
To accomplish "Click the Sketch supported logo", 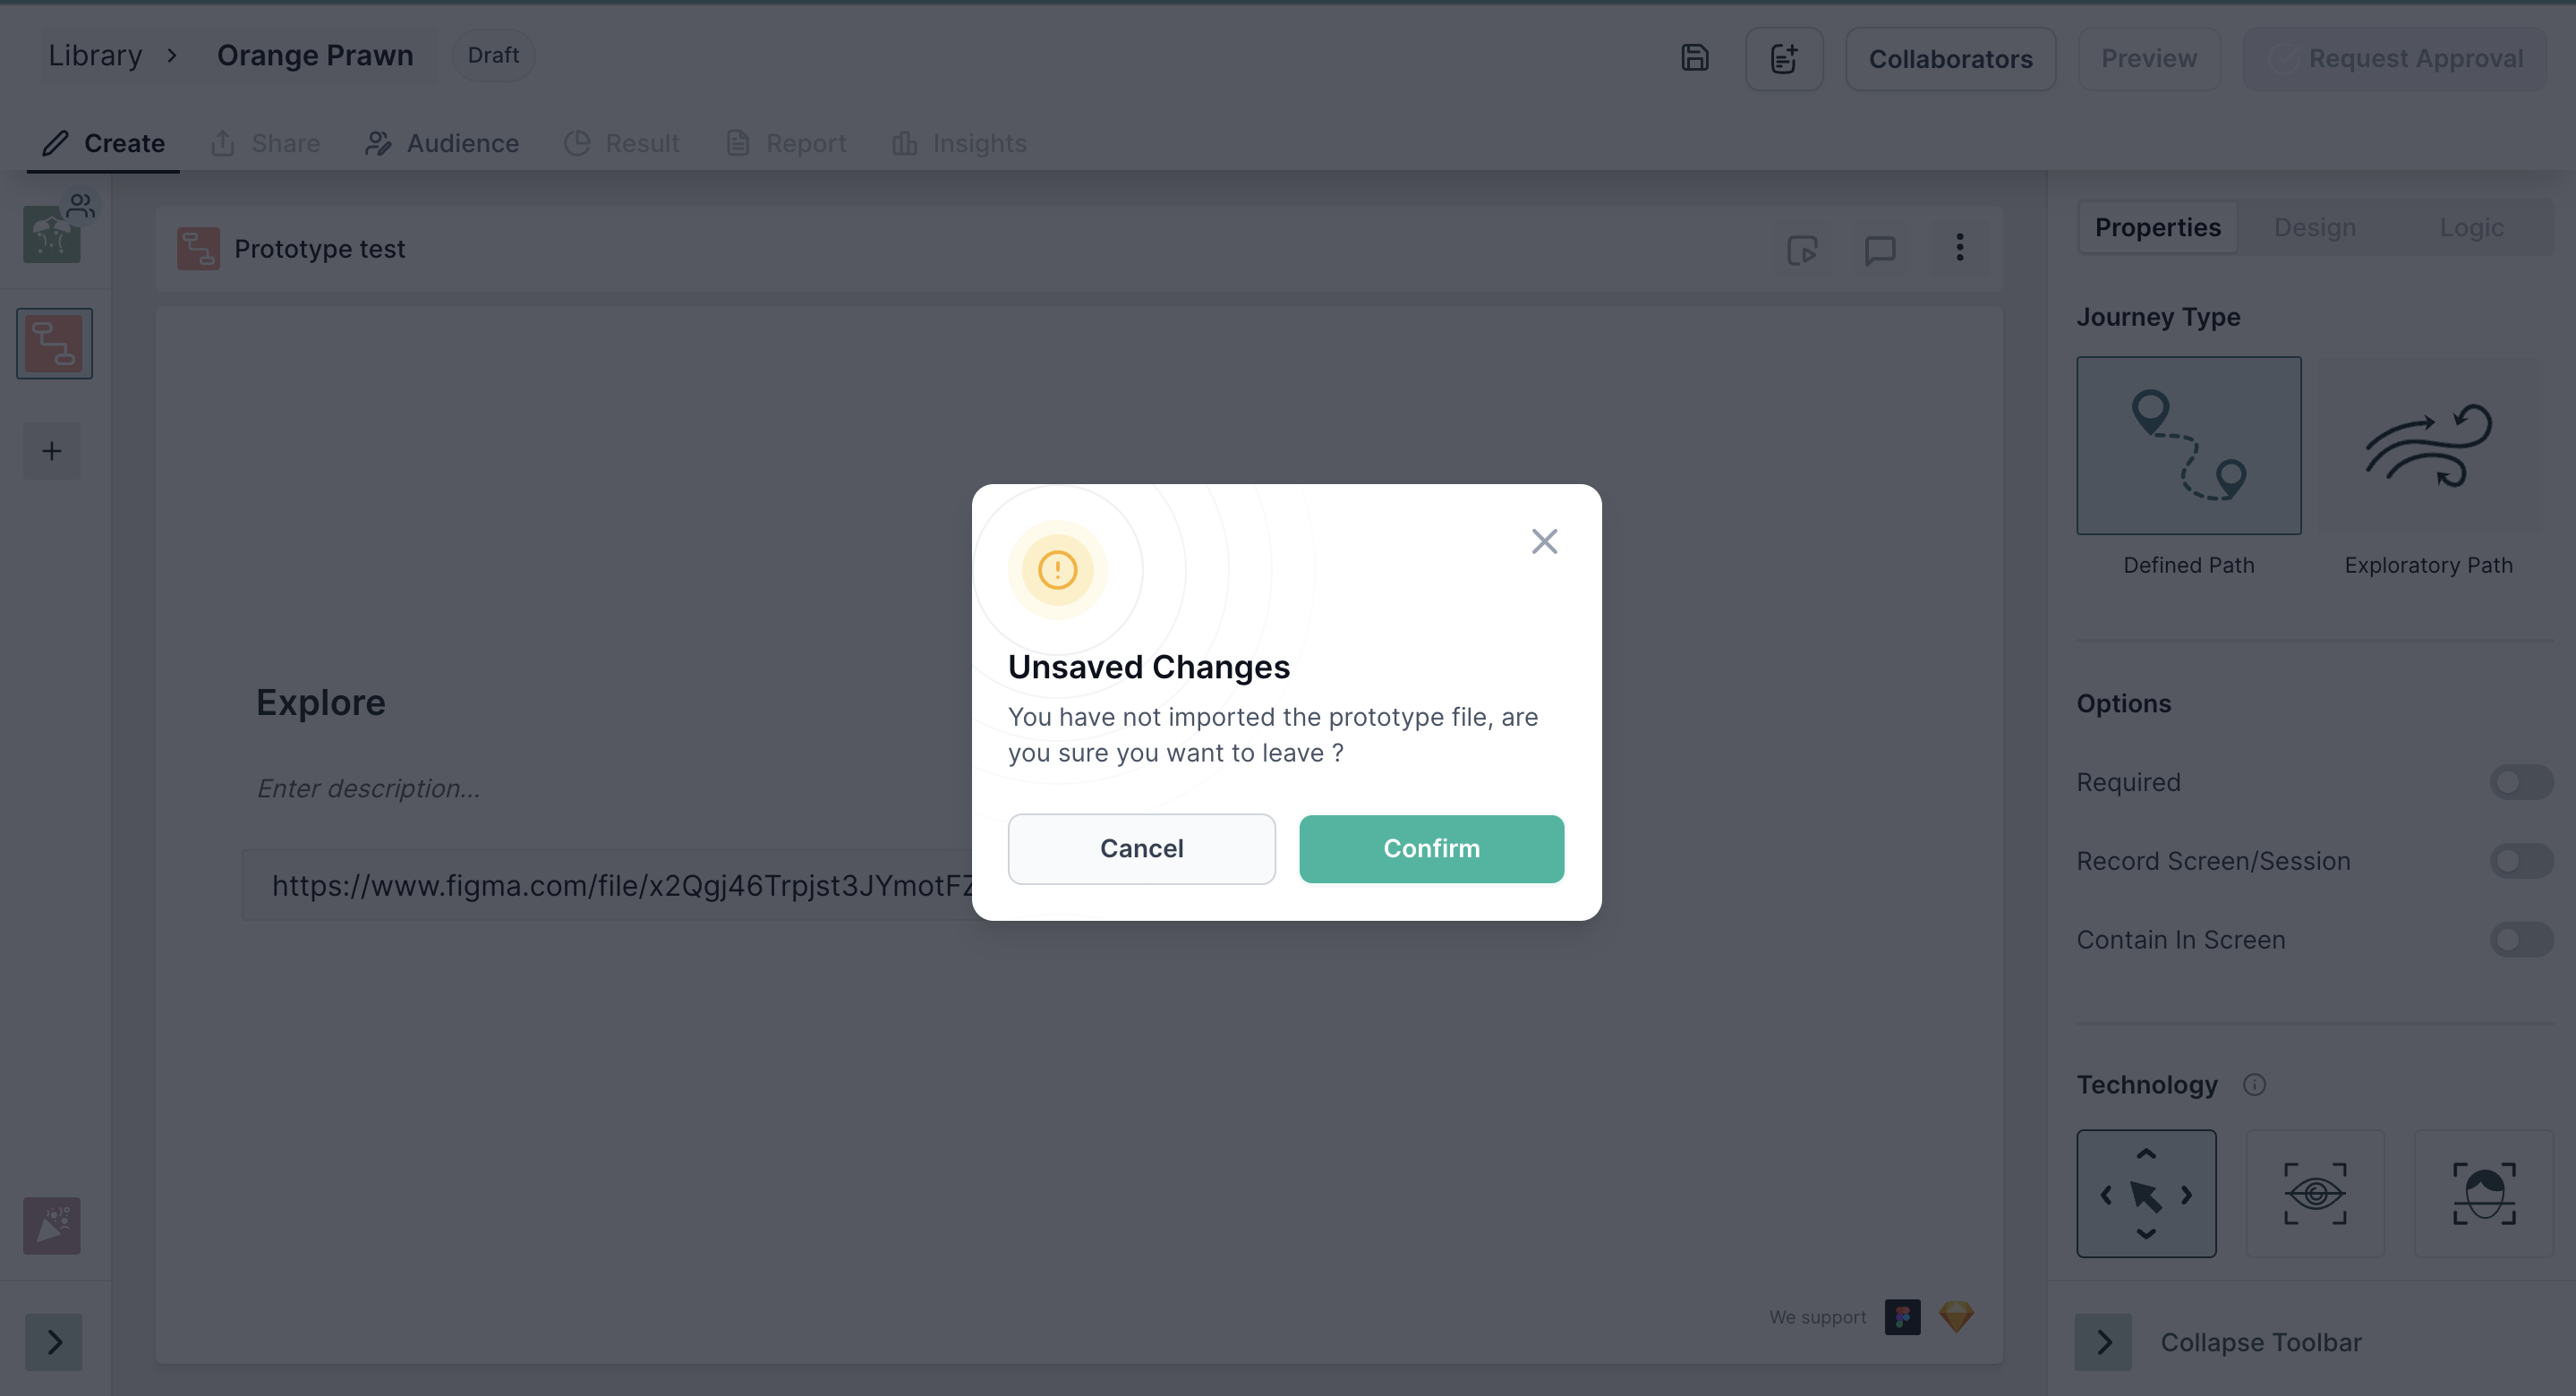I will click(1956, 1316).
